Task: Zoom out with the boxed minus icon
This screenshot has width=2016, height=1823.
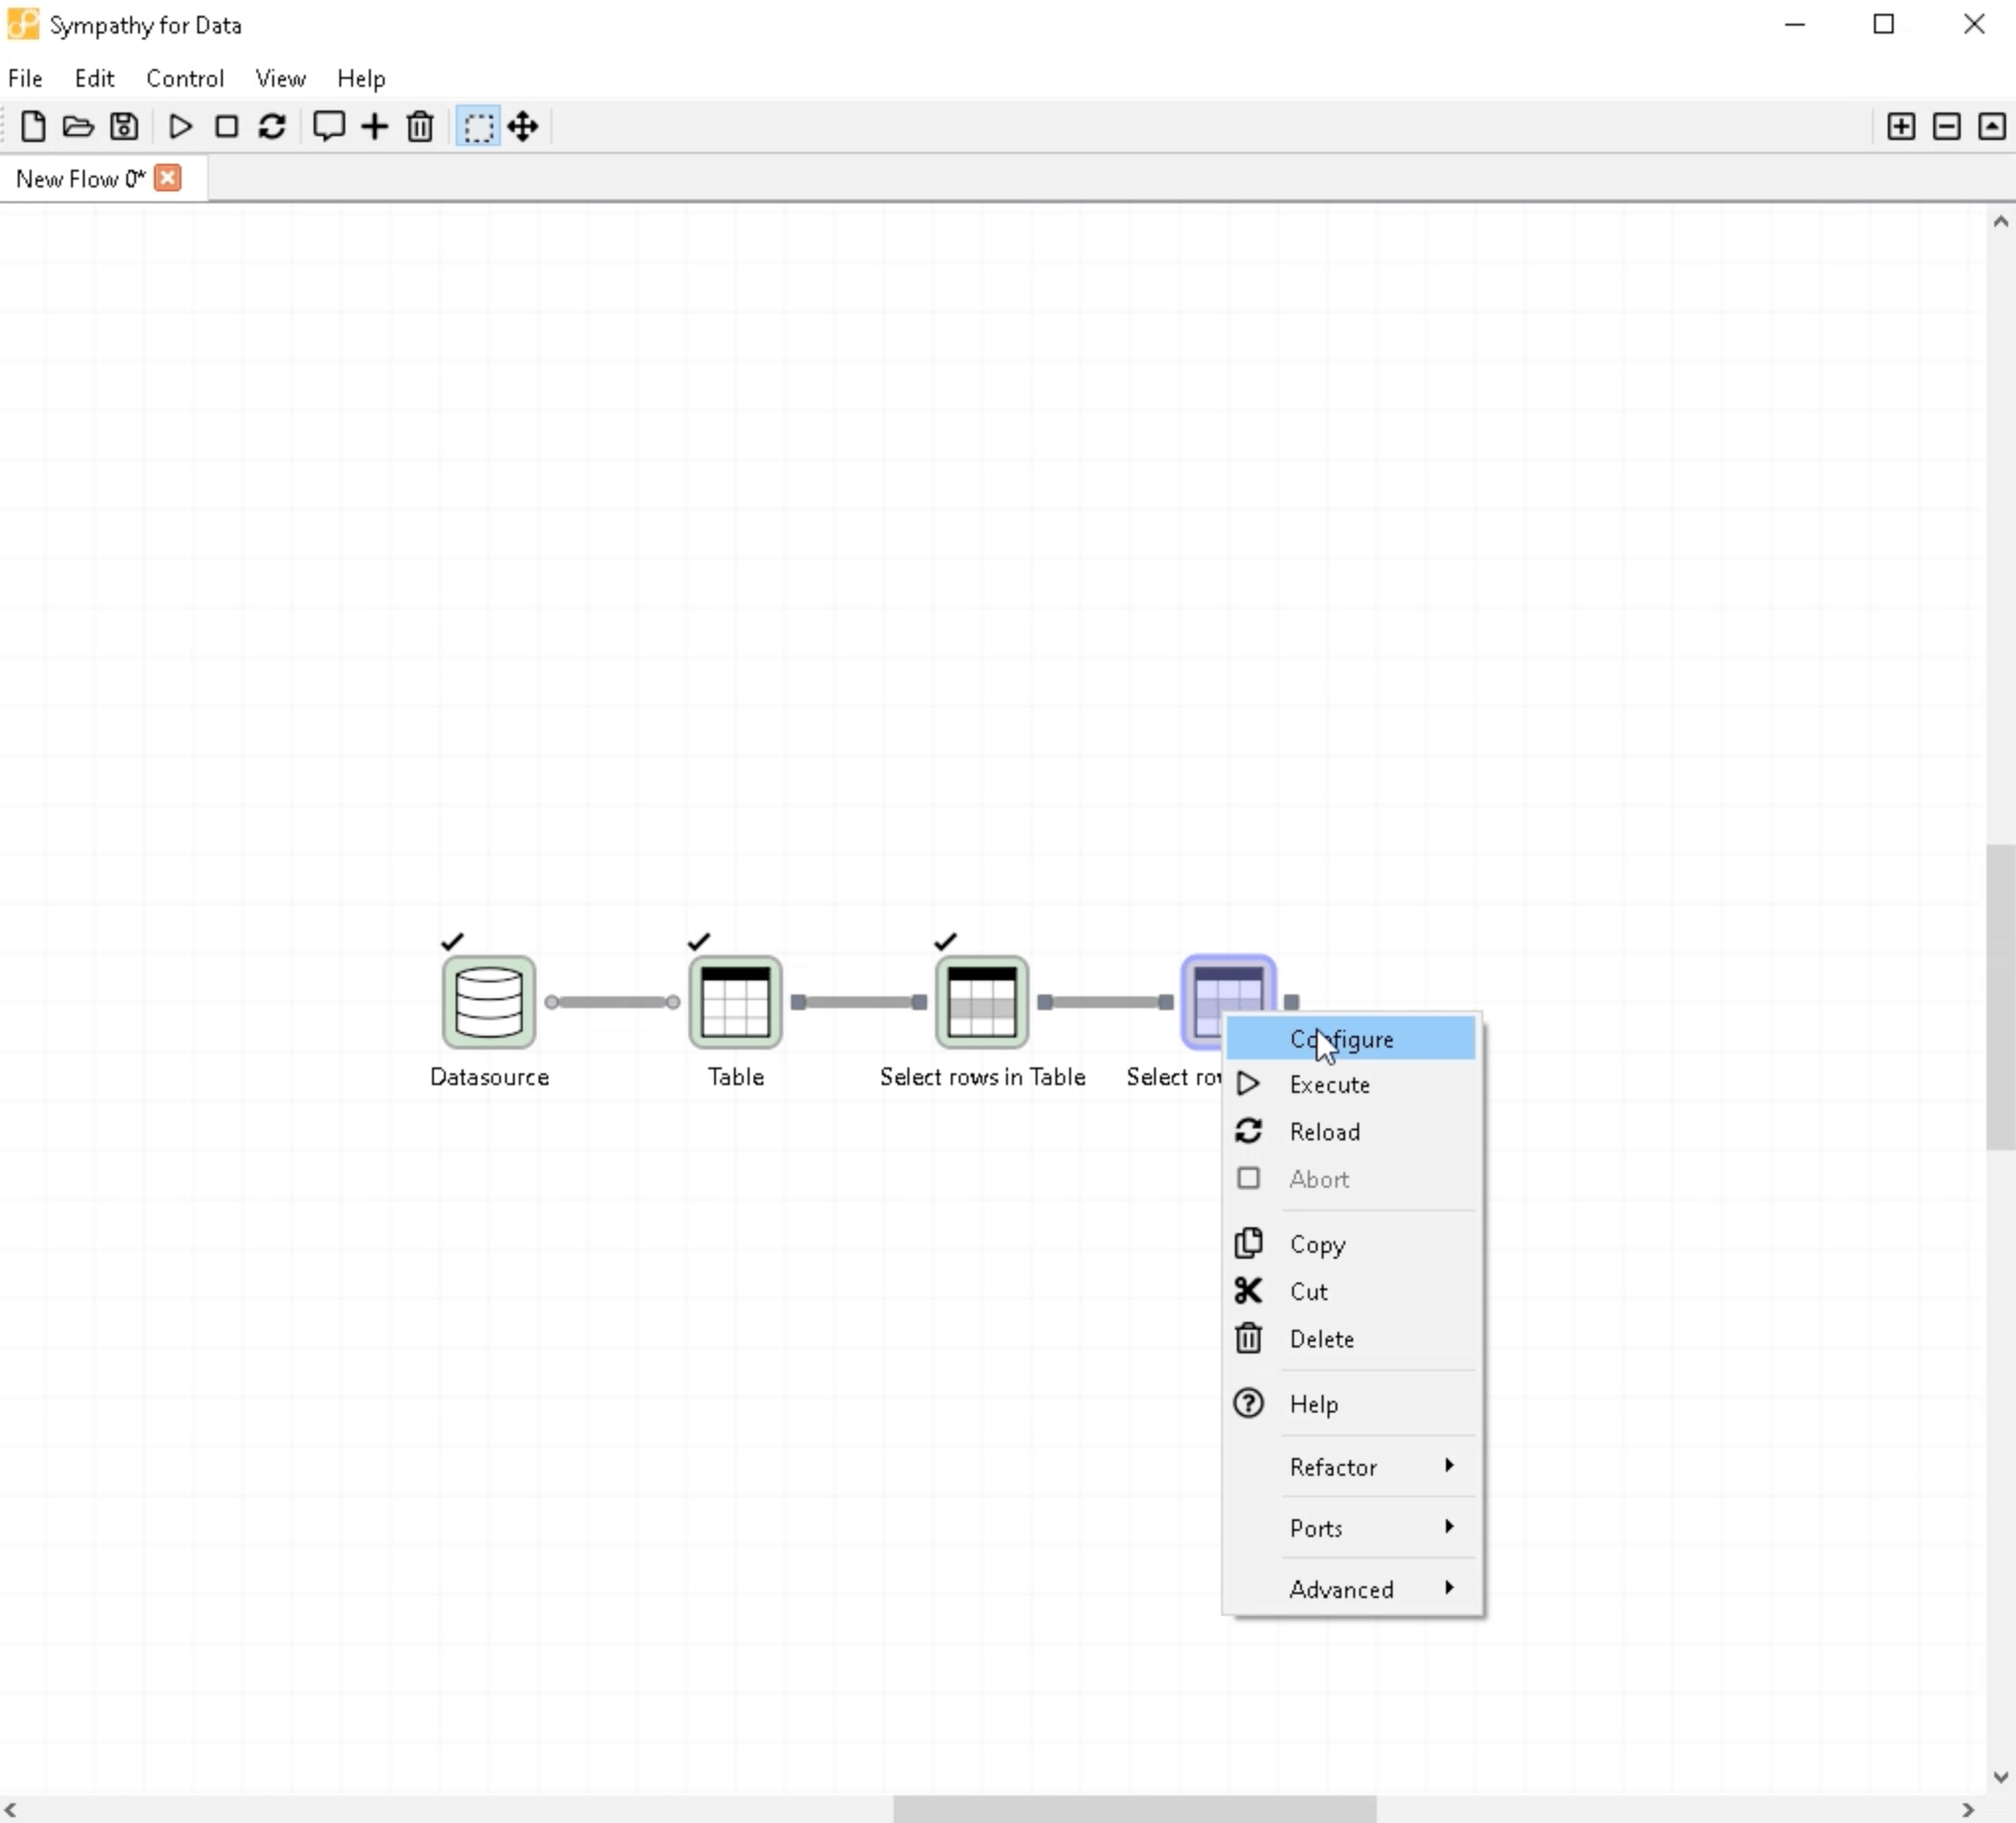Action: pos(1946,126)
